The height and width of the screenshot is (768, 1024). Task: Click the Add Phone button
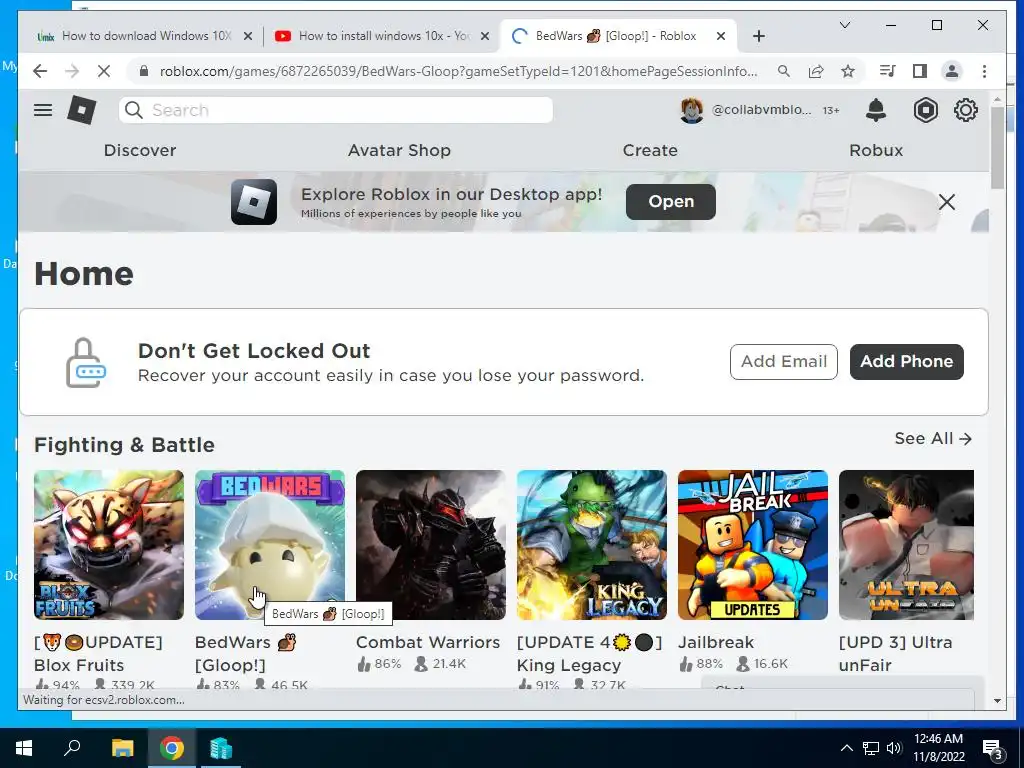[906, 362]
